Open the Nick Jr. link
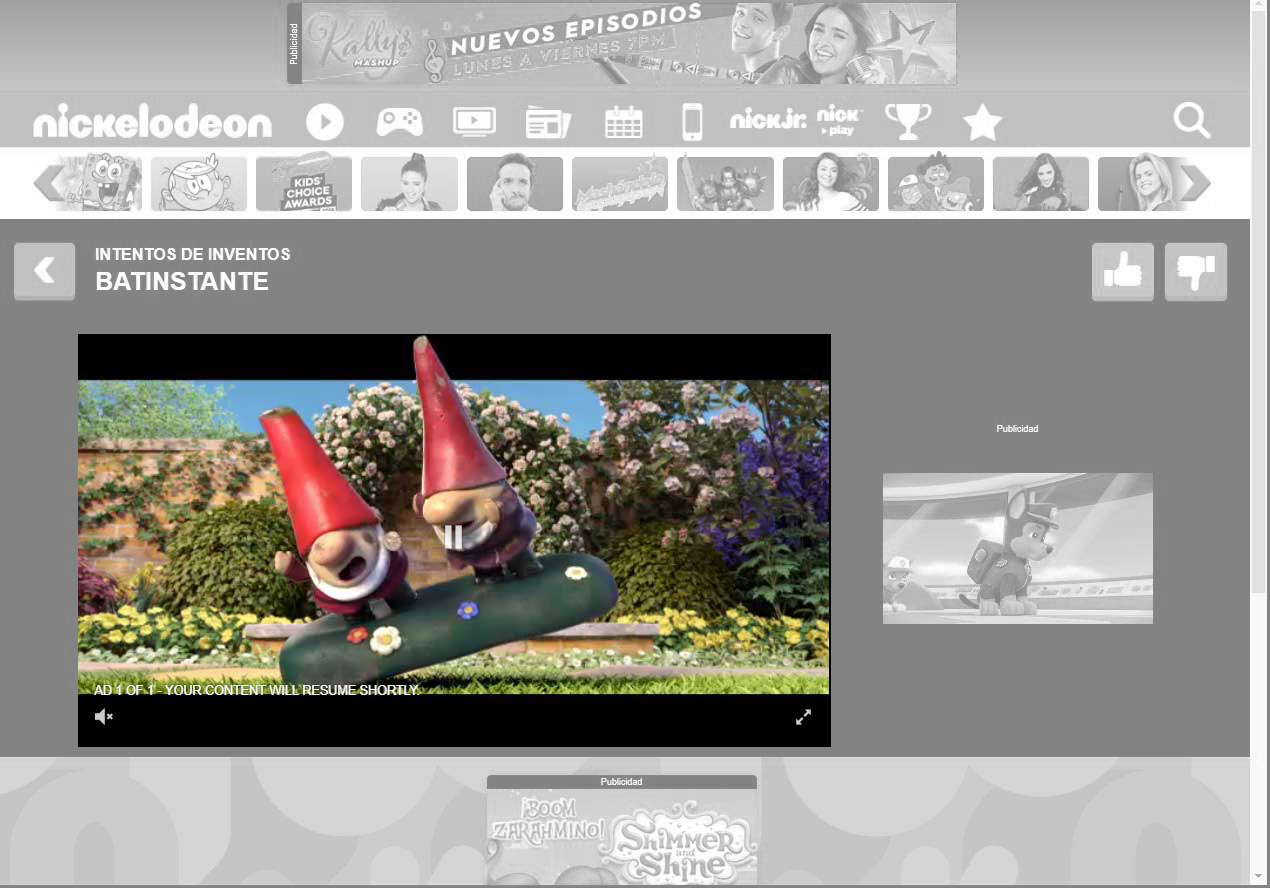Image resolution: width=1270 pixels, height=888 pixels. click(x=767, y=121)
